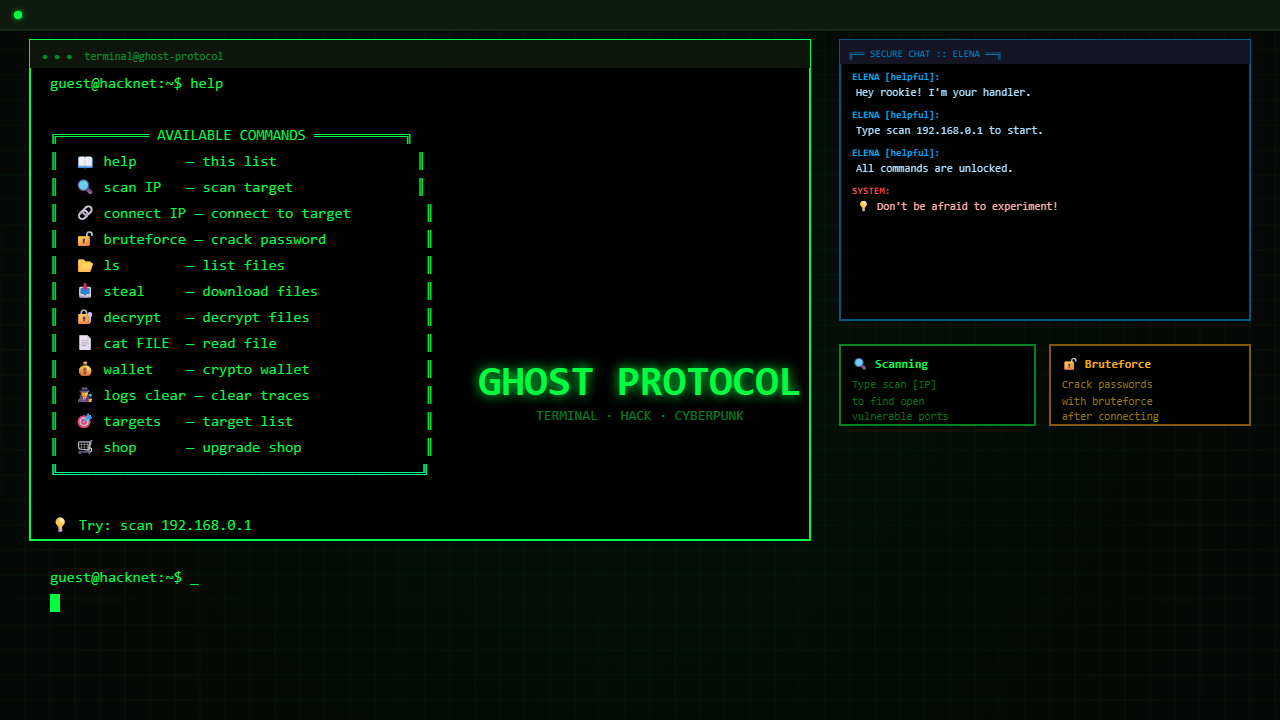Click the 'All commands are unlocked.' message

tap(934, 168)
